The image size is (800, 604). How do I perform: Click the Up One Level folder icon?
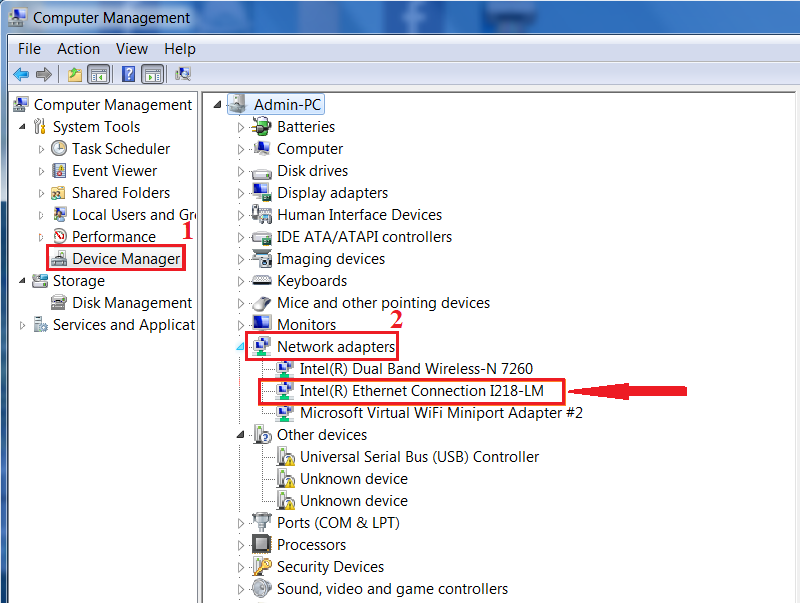pos(74,74)
